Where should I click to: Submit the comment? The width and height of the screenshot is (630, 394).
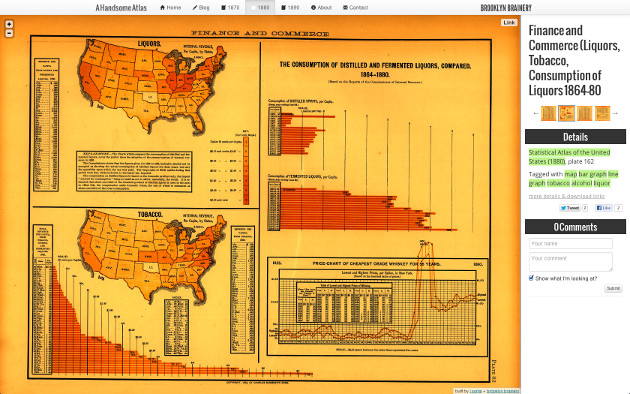click(x=613, y=288)
